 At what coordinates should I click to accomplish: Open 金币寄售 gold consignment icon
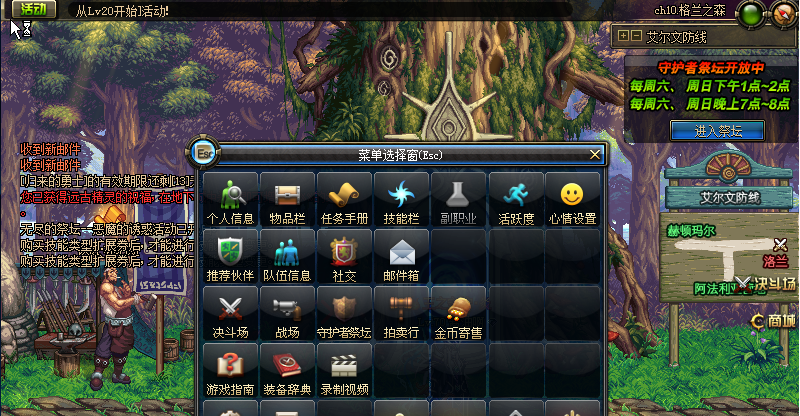(x=459, y=314)
